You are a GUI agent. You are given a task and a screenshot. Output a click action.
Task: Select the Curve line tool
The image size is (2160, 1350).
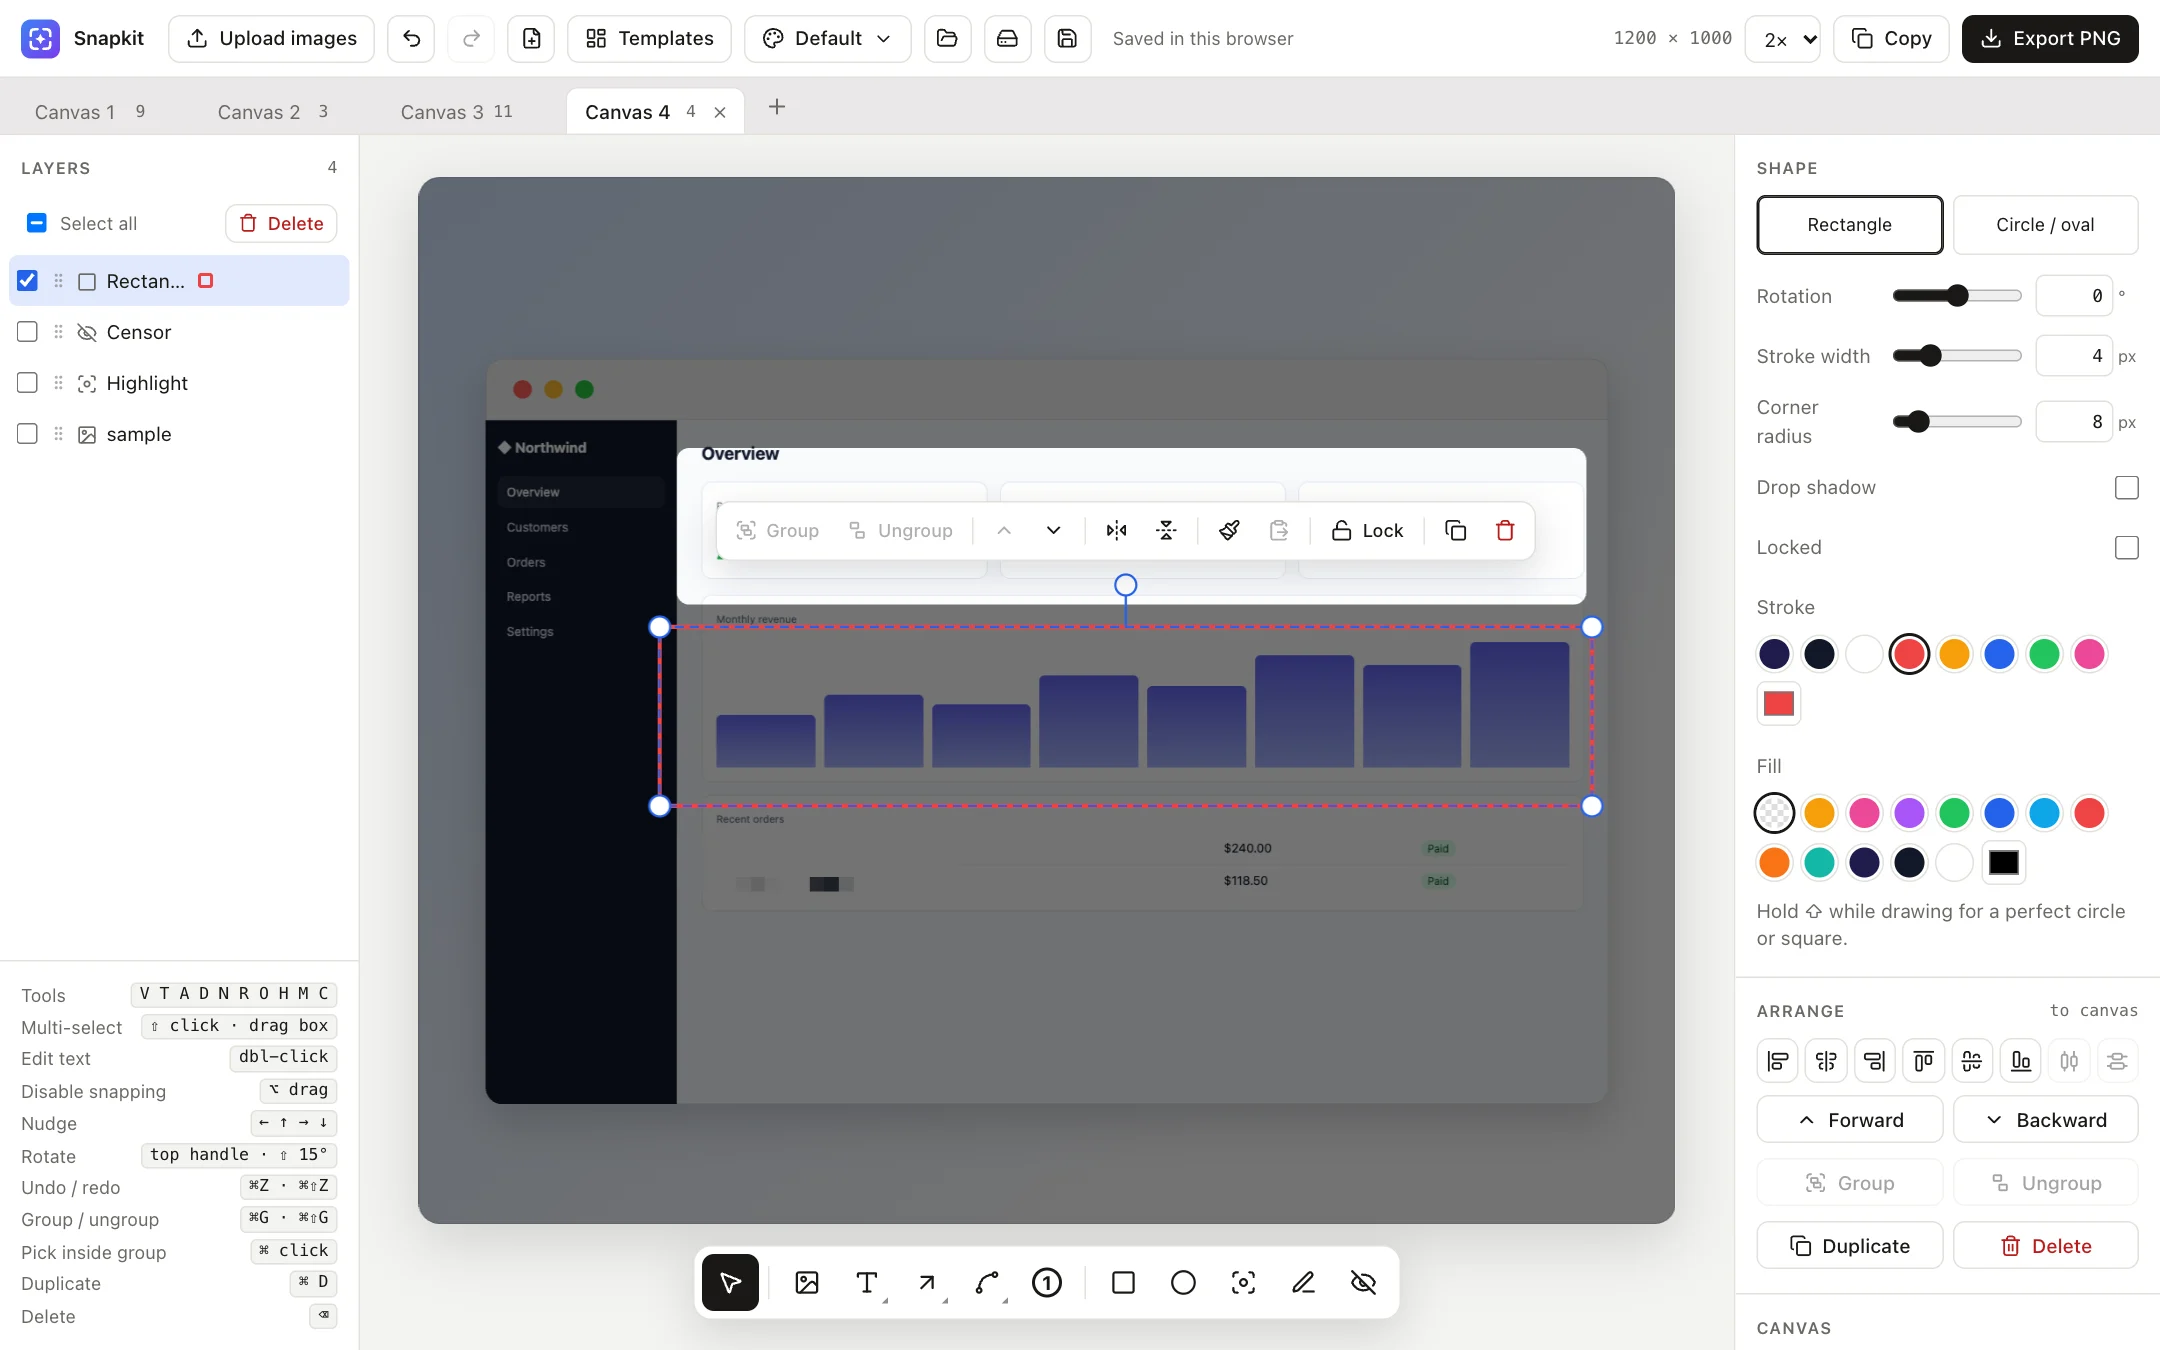pos(987,1282)
